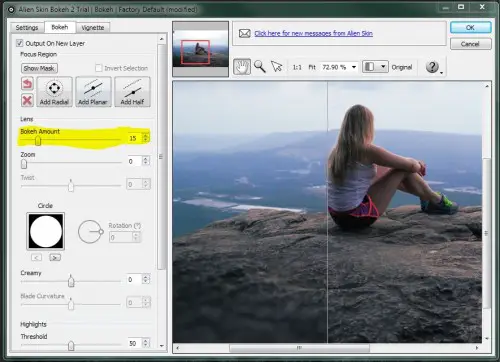Click the Creamy value field
Image resolution: width=500 pixels, height=362 pixels.
point(134,279)
